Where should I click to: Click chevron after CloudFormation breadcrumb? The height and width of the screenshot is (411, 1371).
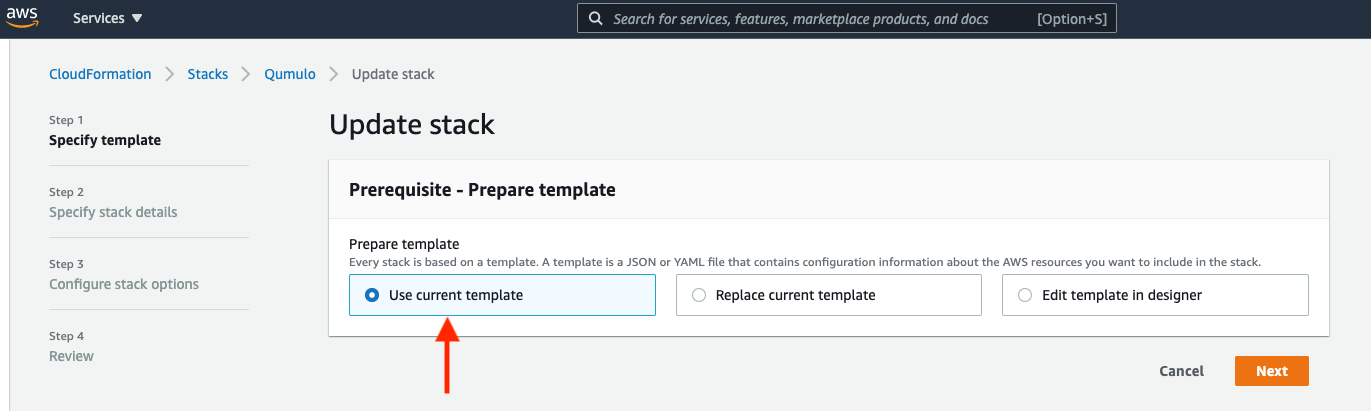(170, 74)
